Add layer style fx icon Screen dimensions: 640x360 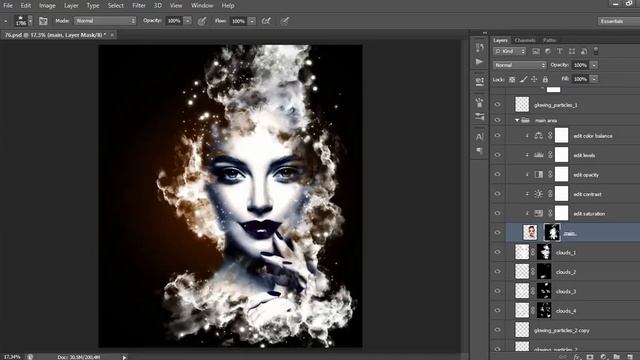click(577, 357)
